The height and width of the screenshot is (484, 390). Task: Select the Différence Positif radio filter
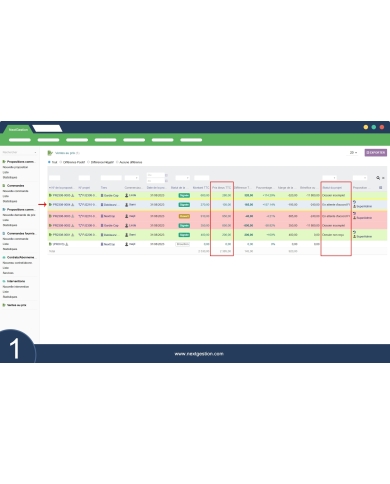click(x=61, y=162)
